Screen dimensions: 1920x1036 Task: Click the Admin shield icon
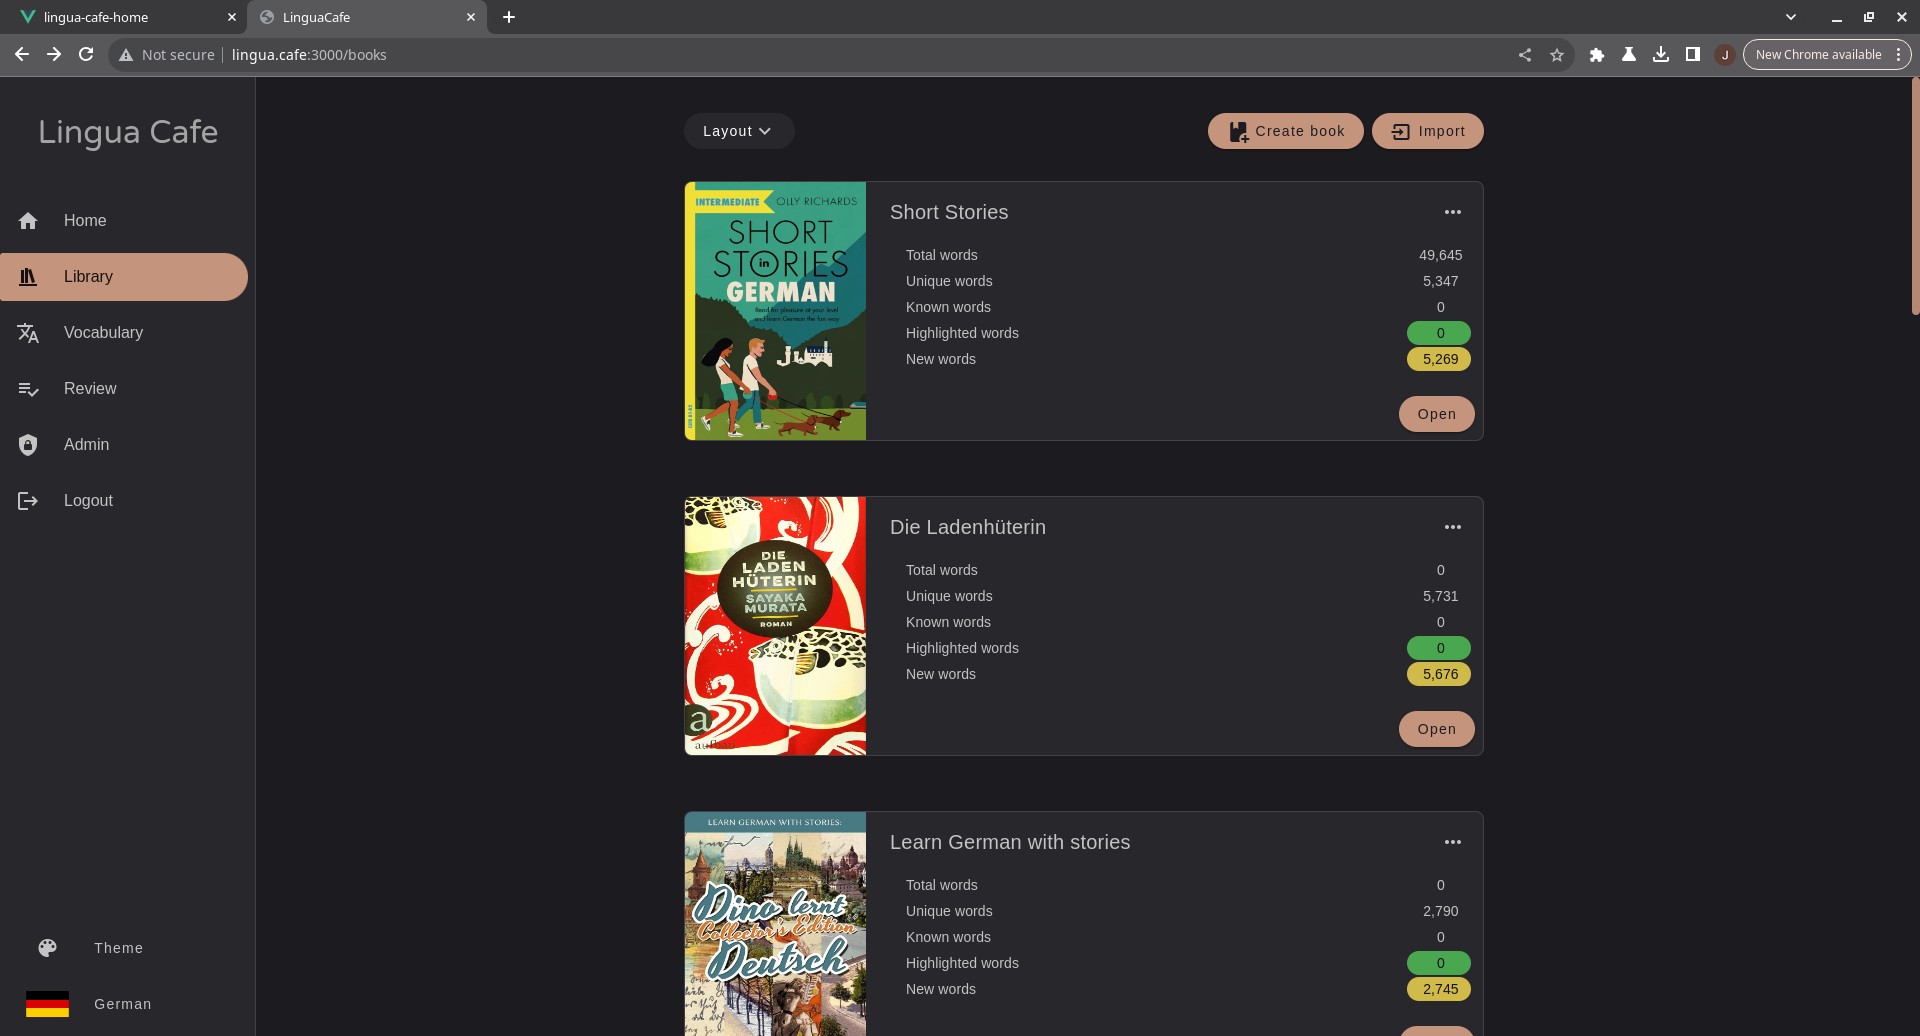coord(28,445)
